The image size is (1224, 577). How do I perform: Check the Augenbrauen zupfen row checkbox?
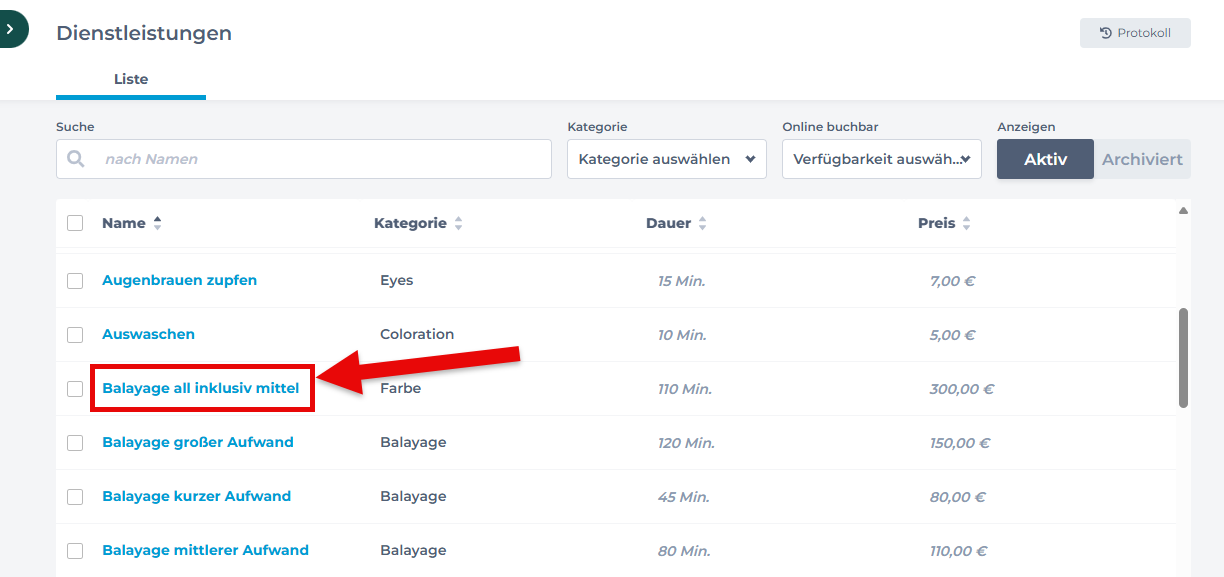coord(75,281)
